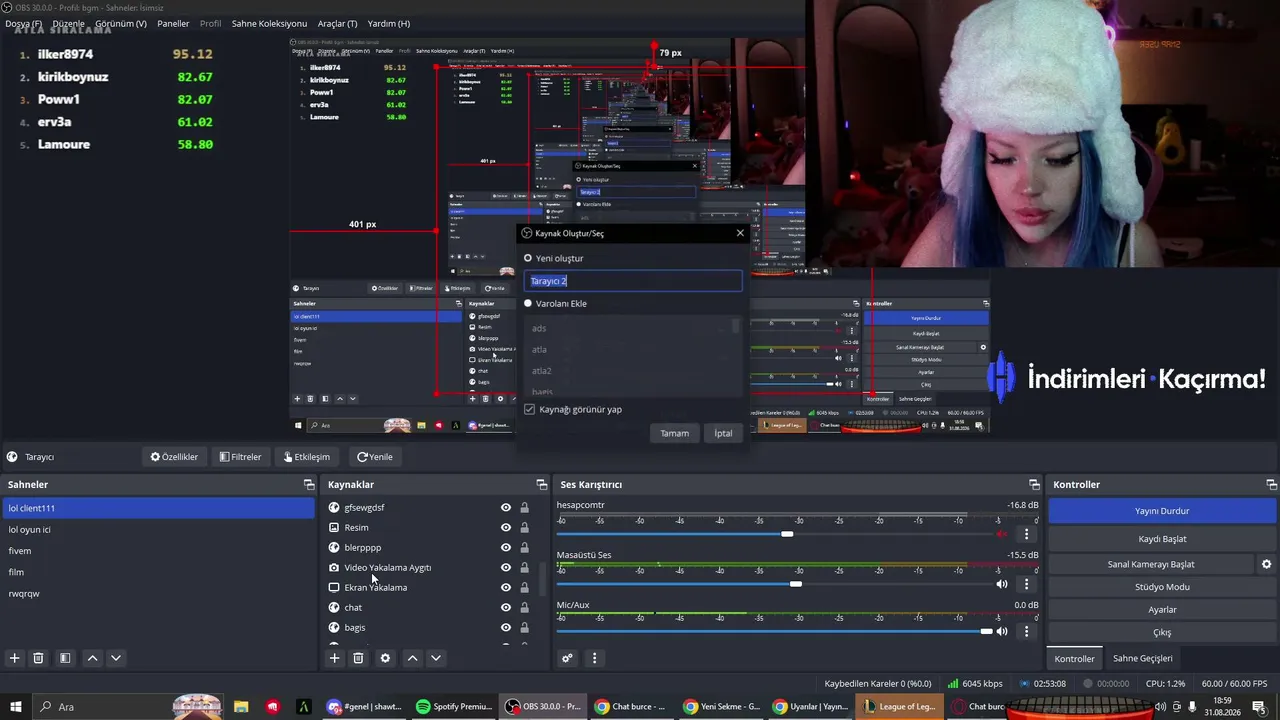The image size is (1280, 720).
Task: Unmute the hesapcomtr audio channel
Action: [x=1002, y=534]
